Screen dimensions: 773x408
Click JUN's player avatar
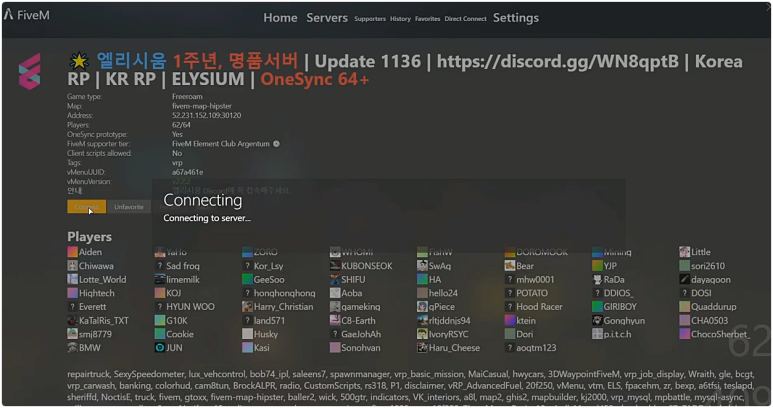click(160, 348)
